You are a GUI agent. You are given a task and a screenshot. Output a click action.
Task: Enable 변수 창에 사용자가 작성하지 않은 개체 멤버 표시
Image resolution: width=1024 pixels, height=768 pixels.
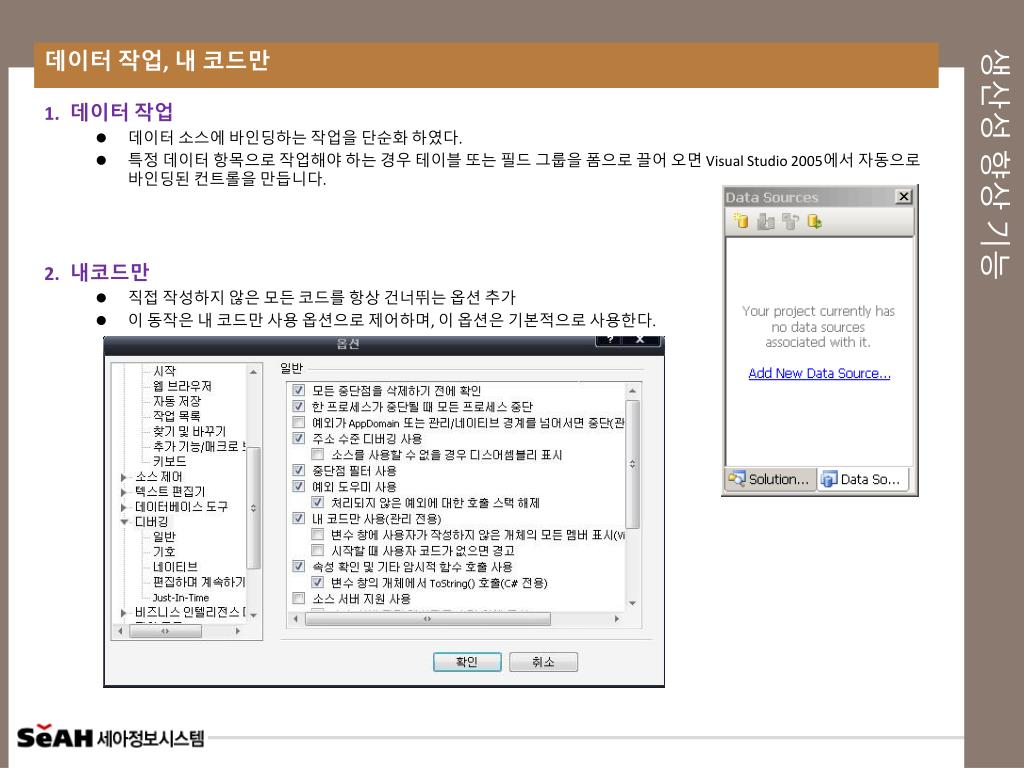point(317,534)
